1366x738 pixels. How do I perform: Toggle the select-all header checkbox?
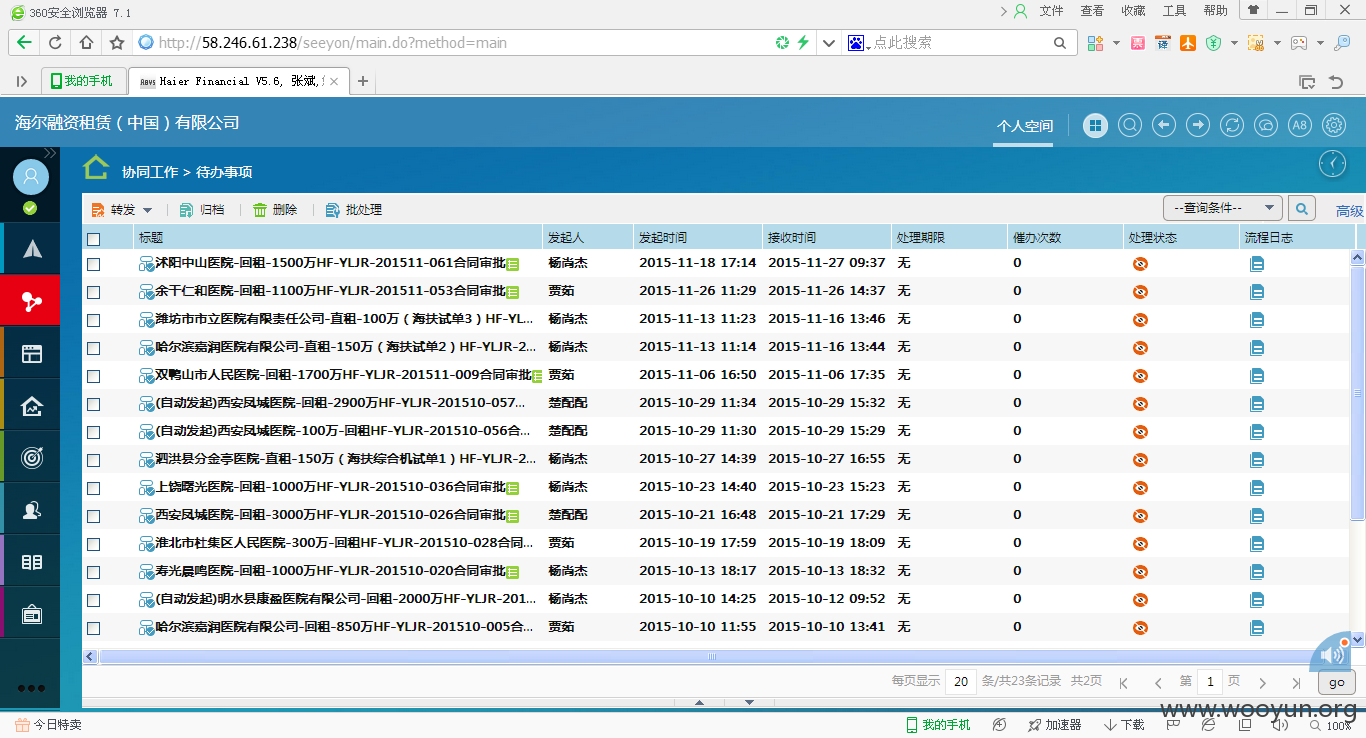[94, 239]
